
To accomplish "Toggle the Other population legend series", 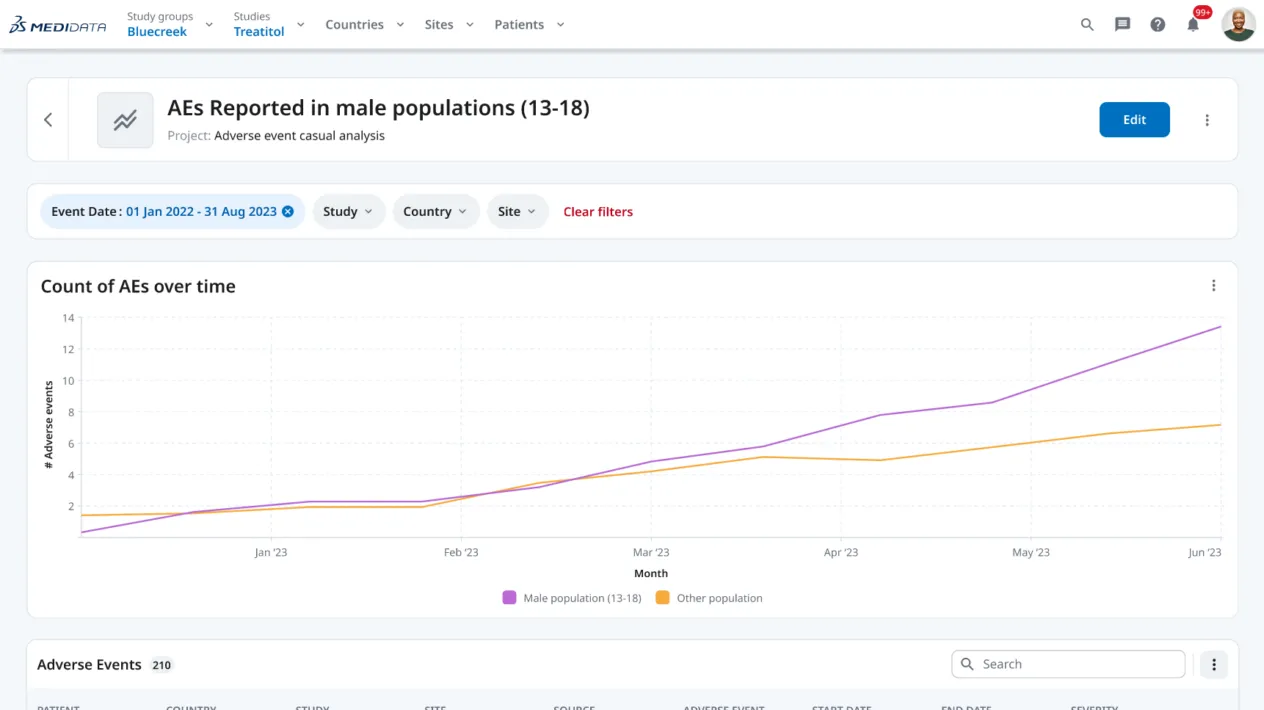I will (x=708, y=597).
